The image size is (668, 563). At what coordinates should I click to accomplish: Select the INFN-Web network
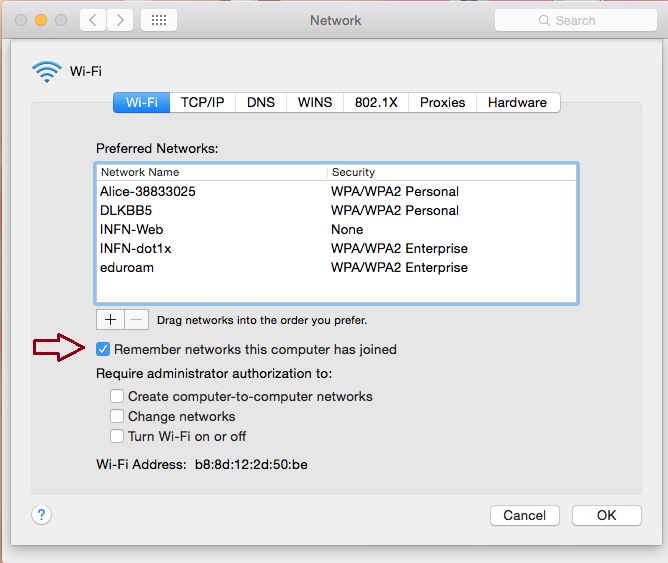pos(336,230)
